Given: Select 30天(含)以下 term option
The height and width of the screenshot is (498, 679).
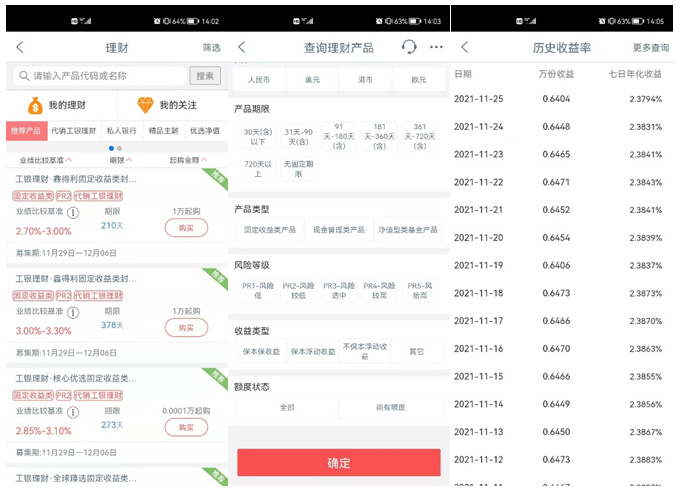Looking at the screenshot, I should pos(258,136).
